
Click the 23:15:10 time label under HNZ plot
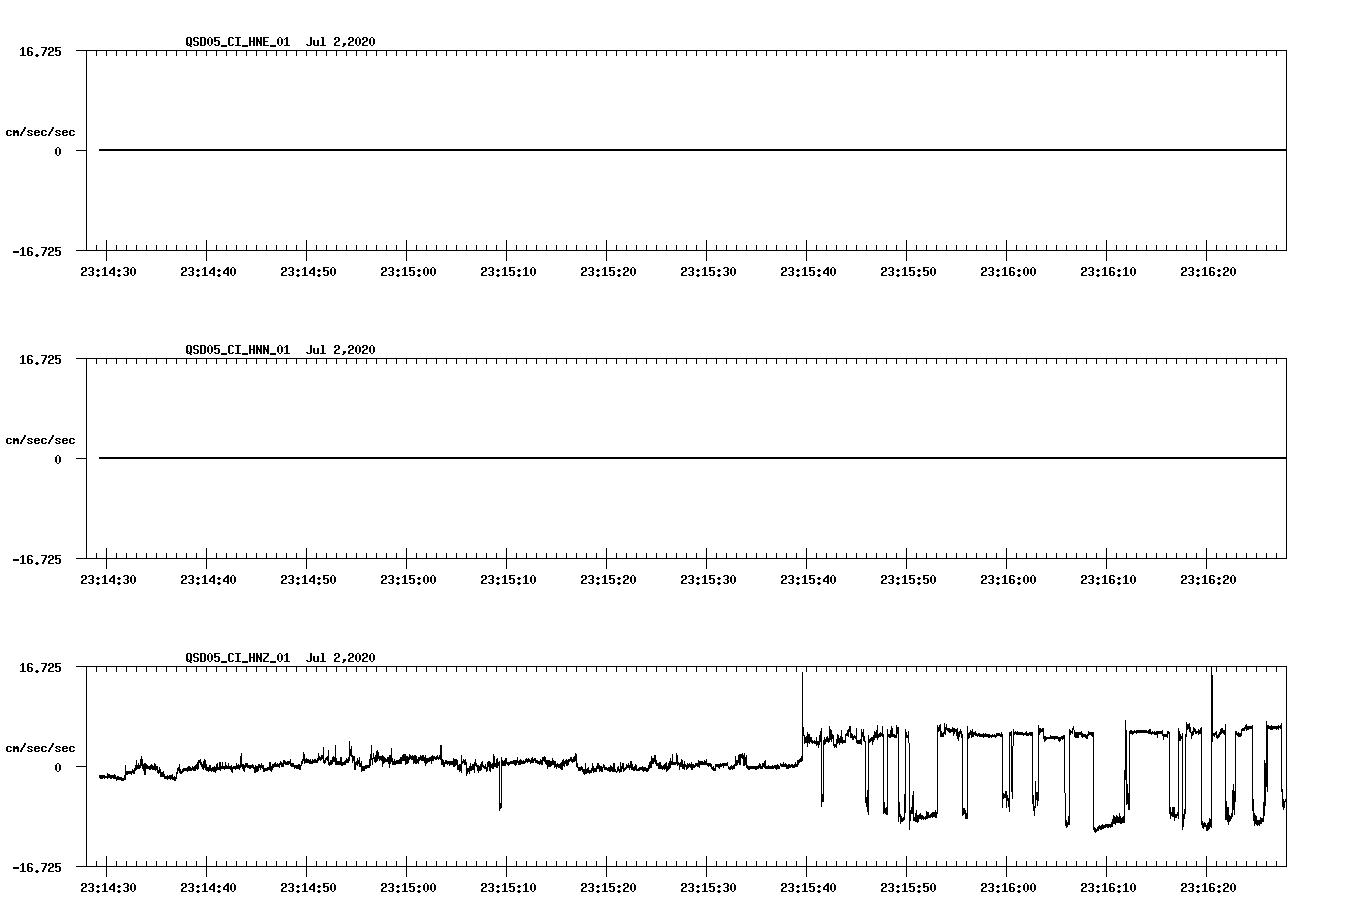[x=508, y=888]
